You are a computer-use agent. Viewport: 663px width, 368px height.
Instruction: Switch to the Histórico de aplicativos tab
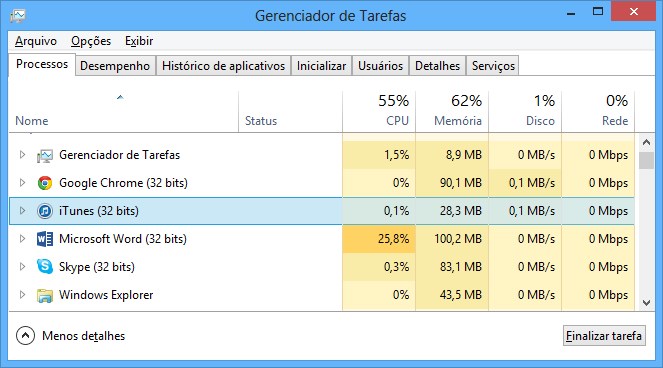pyautogui.click(x=223, y=66)
